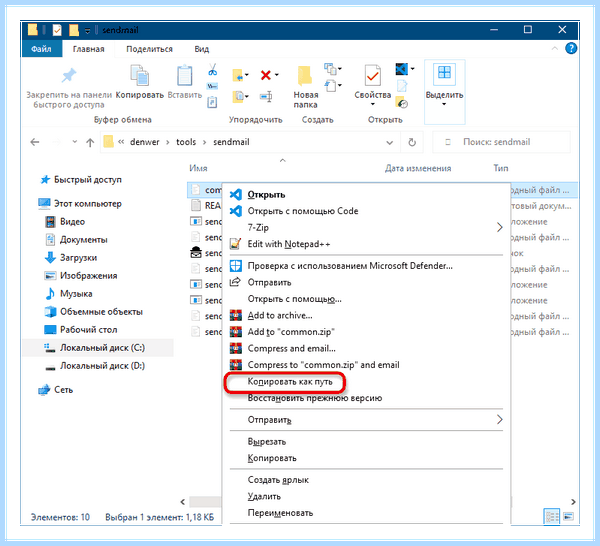Click the Back arrow navigation button
600x546 pixels.
click(x=35, y=142)
